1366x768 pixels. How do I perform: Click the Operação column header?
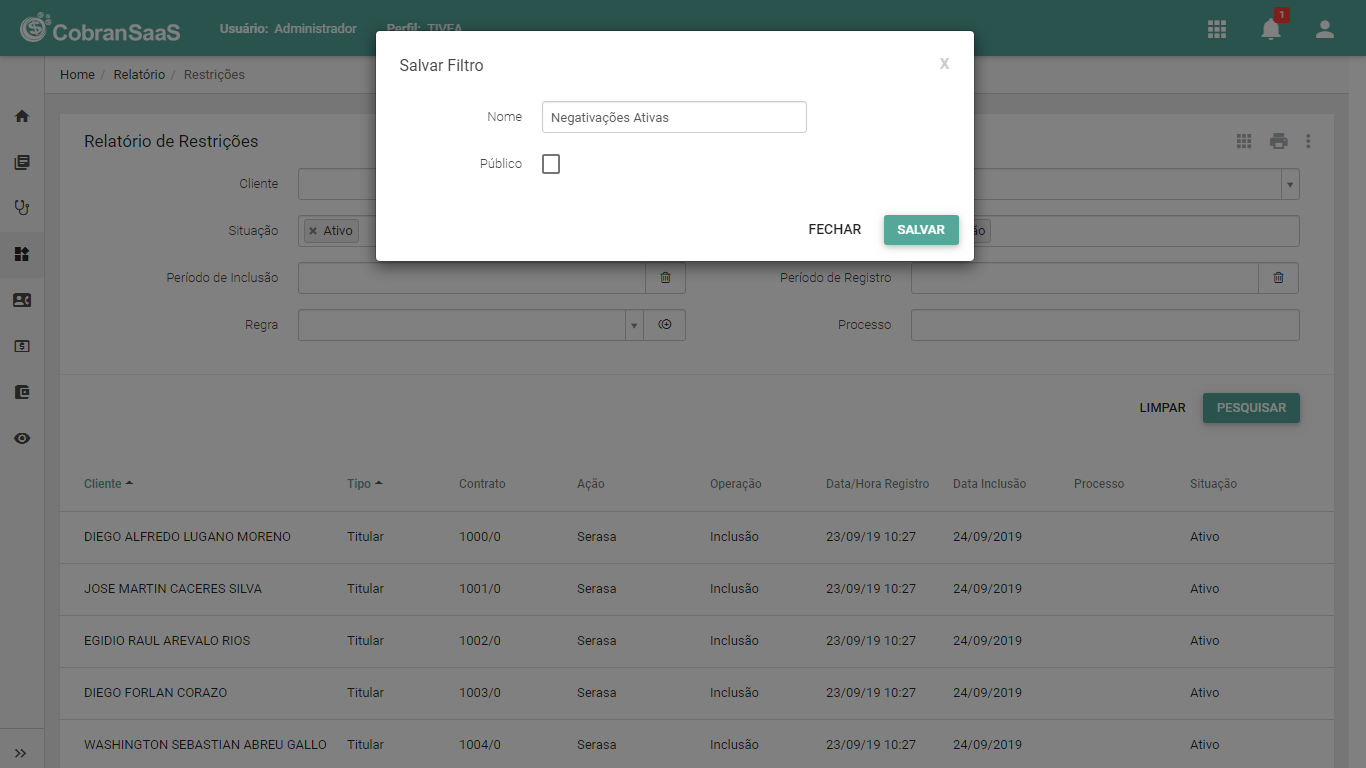(736, 484)
